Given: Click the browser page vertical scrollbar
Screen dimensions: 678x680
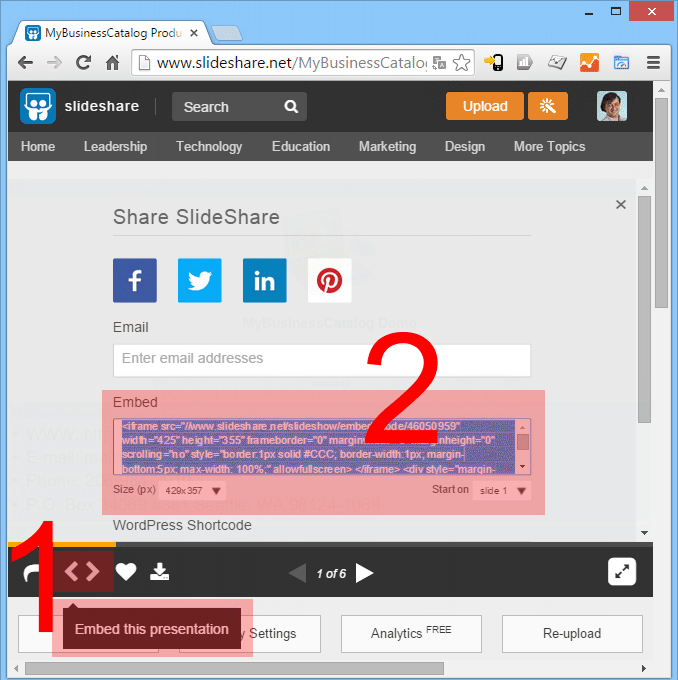Looking at the screenshot, I should 661,203.
